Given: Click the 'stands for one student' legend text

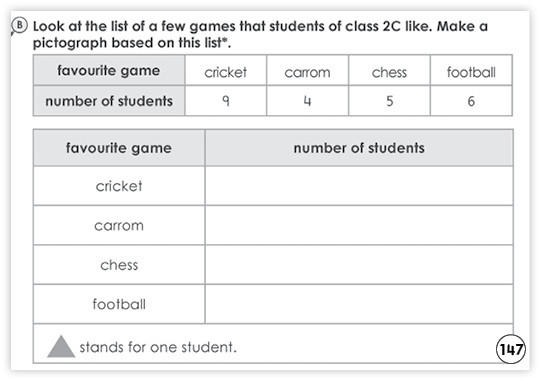Looking at the screenshot, I should pyautogui.click(x=158, y=347).
